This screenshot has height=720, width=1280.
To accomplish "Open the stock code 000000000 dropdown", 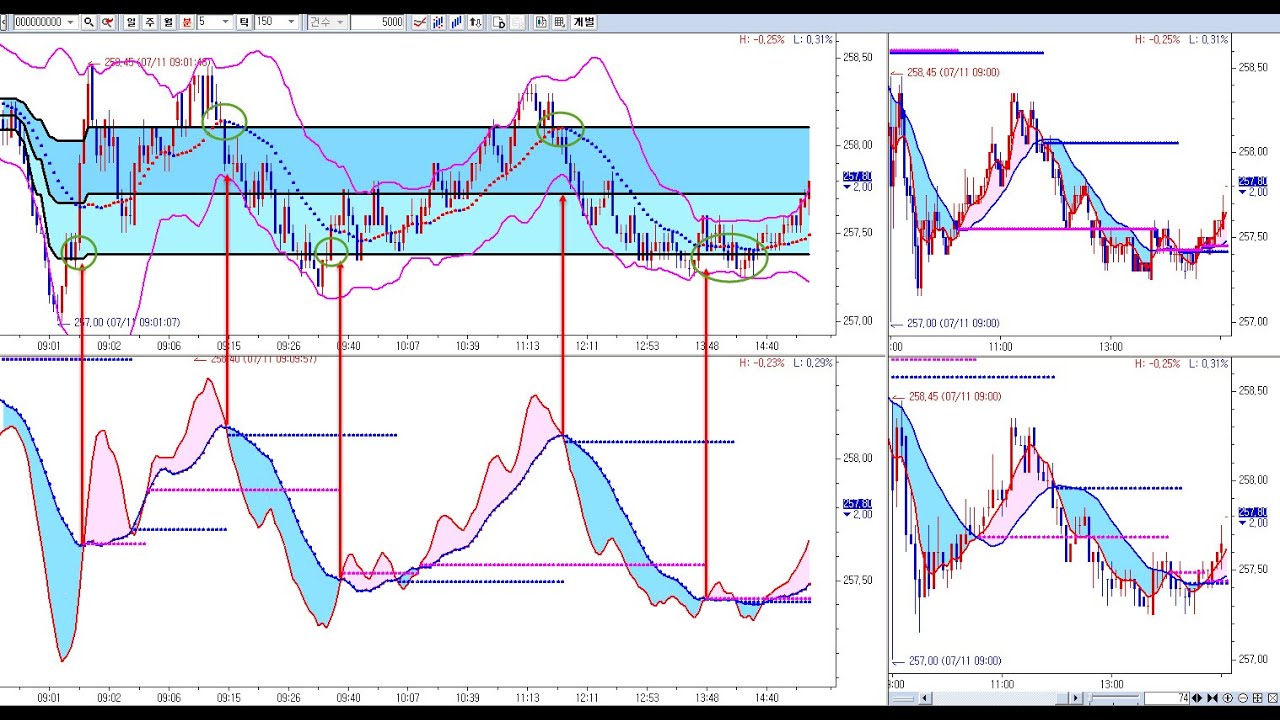I will (70, 22).
